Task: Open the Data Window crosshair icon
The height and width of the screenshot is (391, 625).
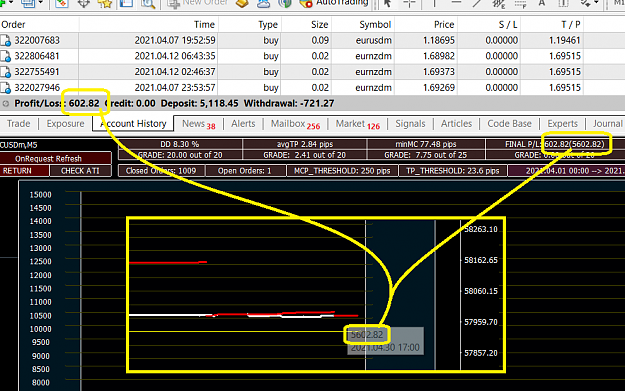Action: (84, 3)
